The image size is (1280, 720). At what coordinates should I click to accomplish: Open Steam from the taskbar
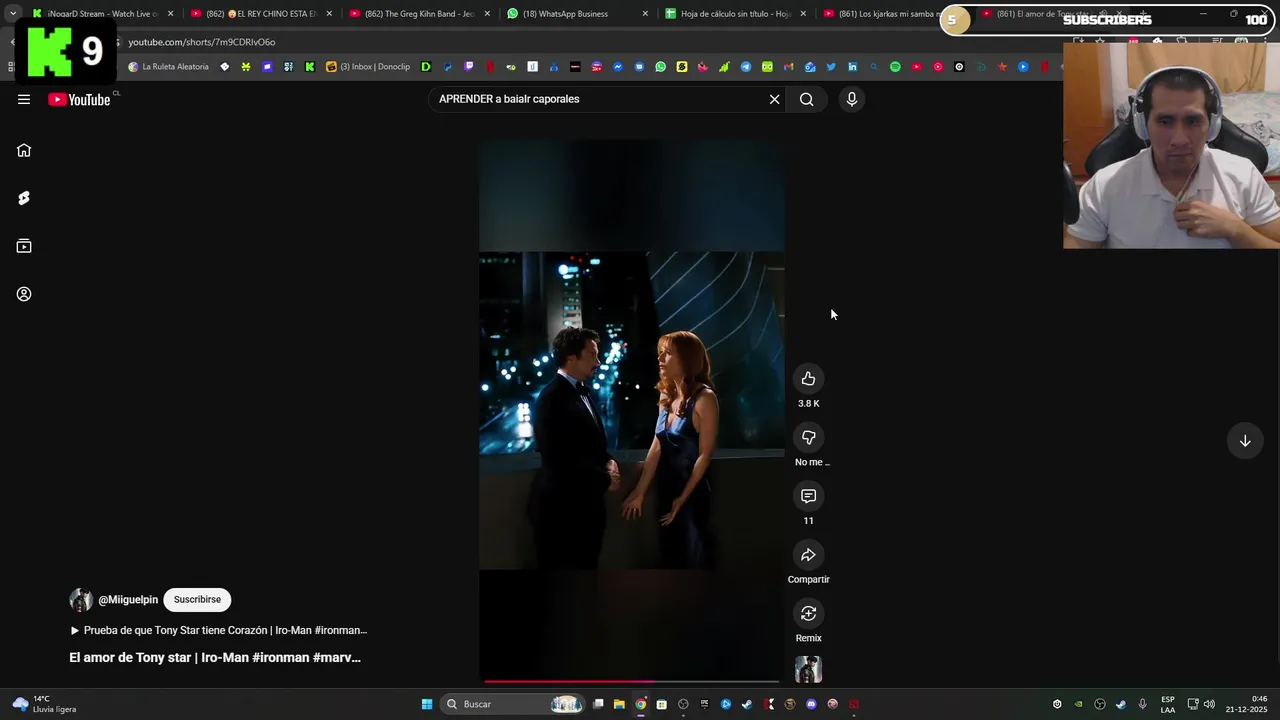click(747, 704)
